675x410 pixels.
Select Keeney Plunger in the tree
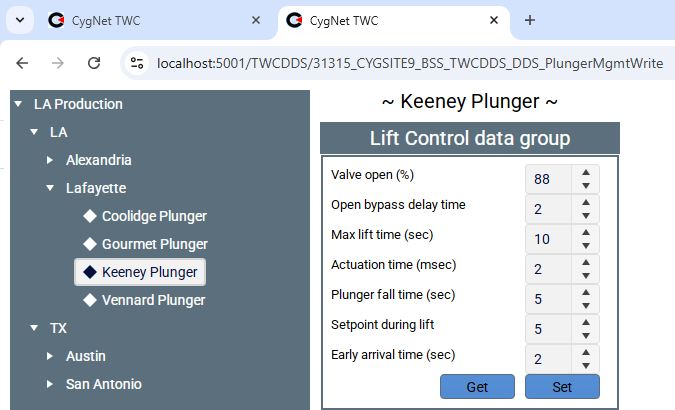pyautogui.click(x=140, y=272)
